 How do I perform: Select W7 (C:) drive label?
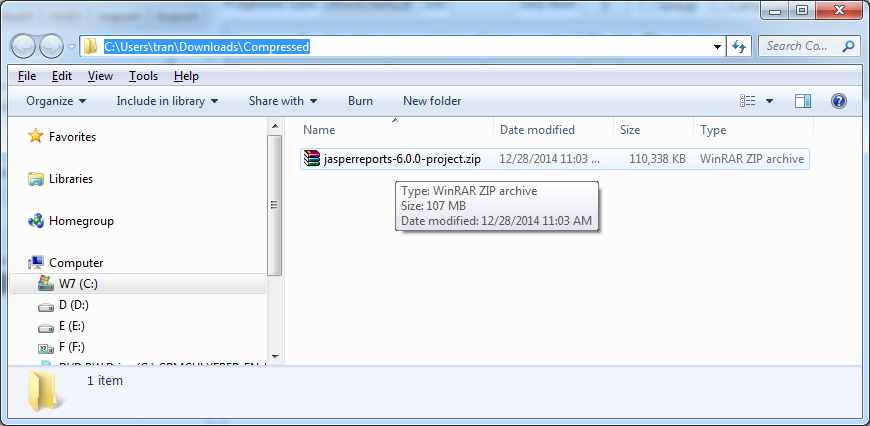click(78, 284)
